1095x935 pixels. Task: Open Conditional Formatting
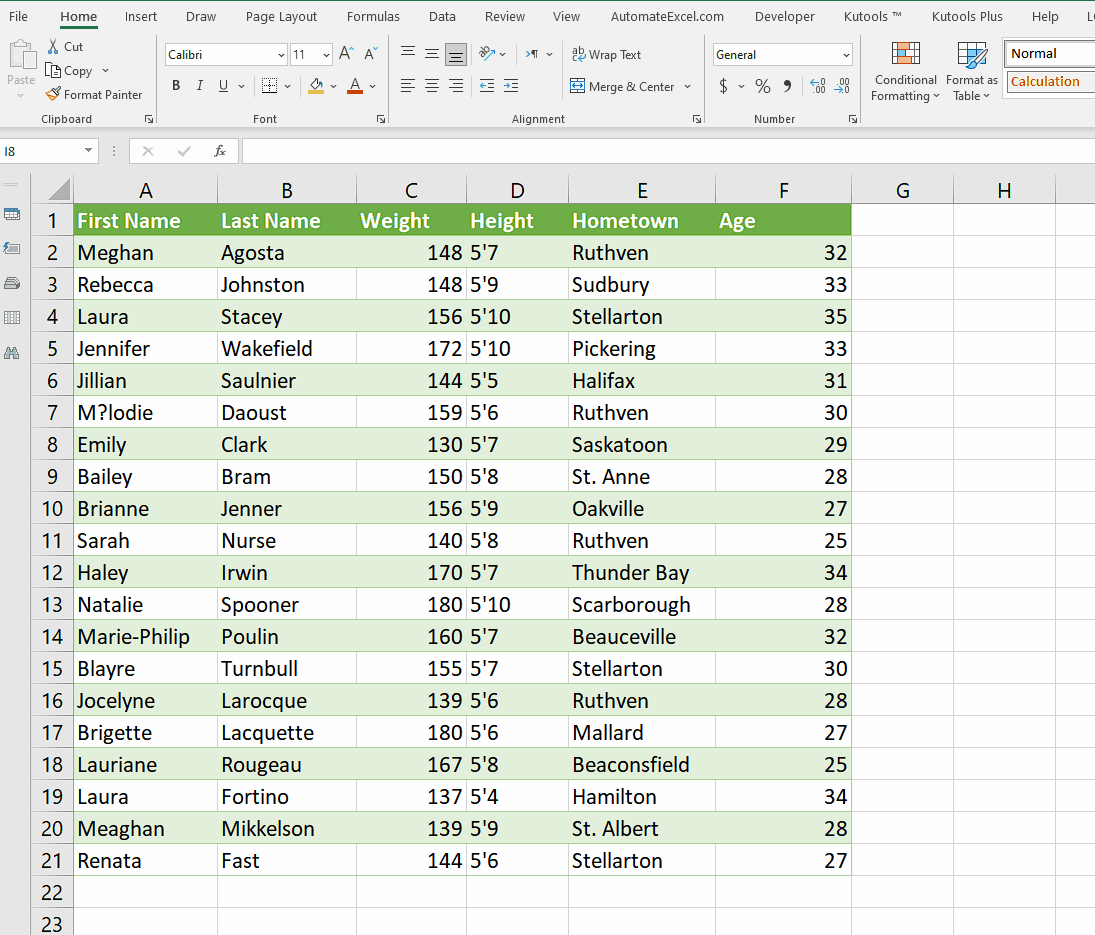click(x=905, y=71)
